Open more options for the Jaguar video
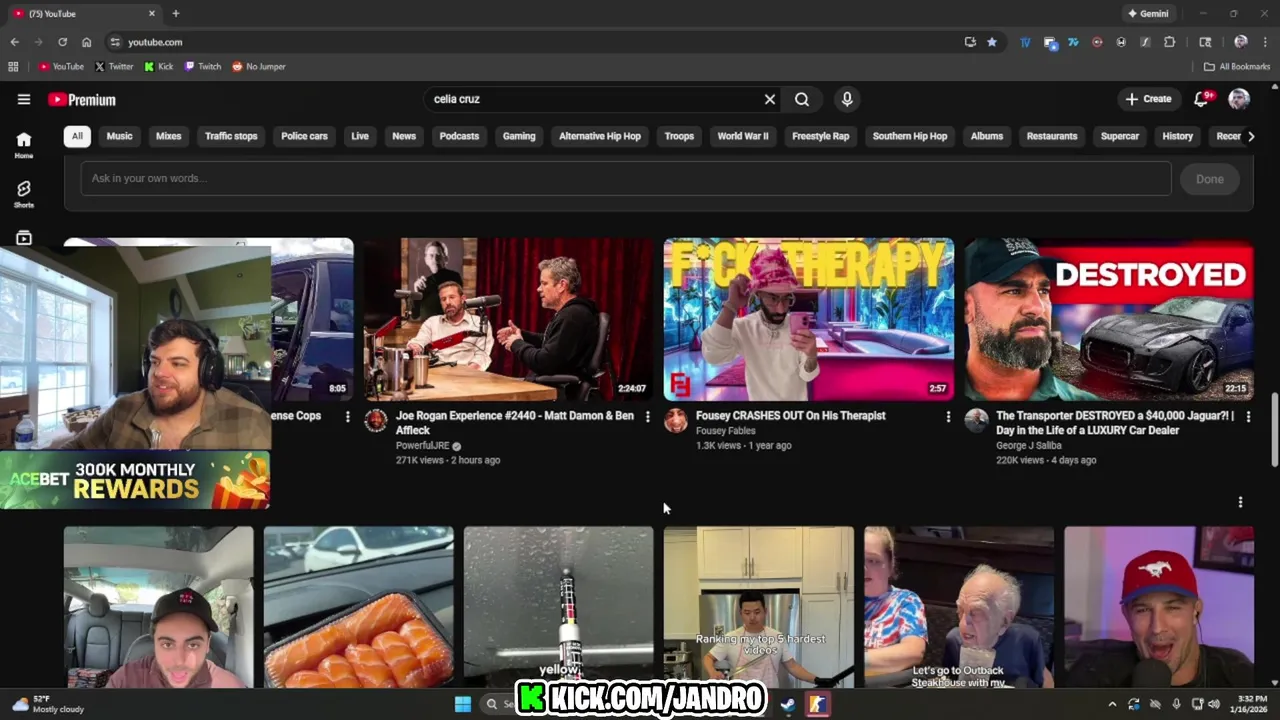 click(1248, 416)
